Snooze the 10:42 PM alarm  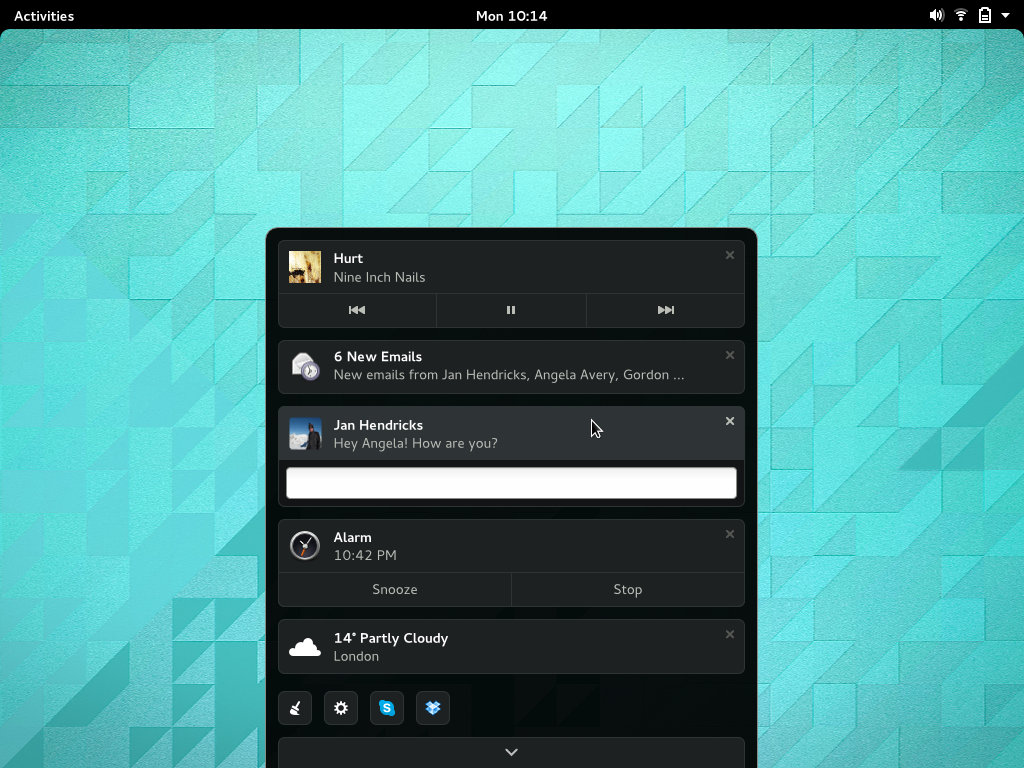394,589
